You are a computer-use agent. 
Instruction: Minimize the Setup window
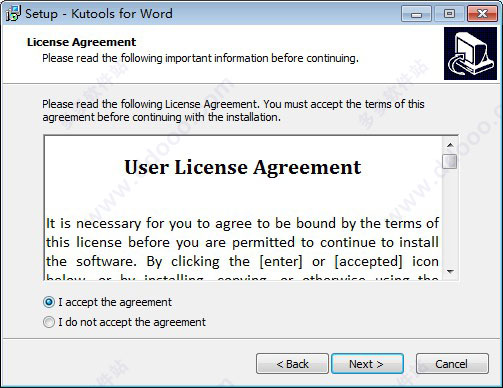coord(416,14)
